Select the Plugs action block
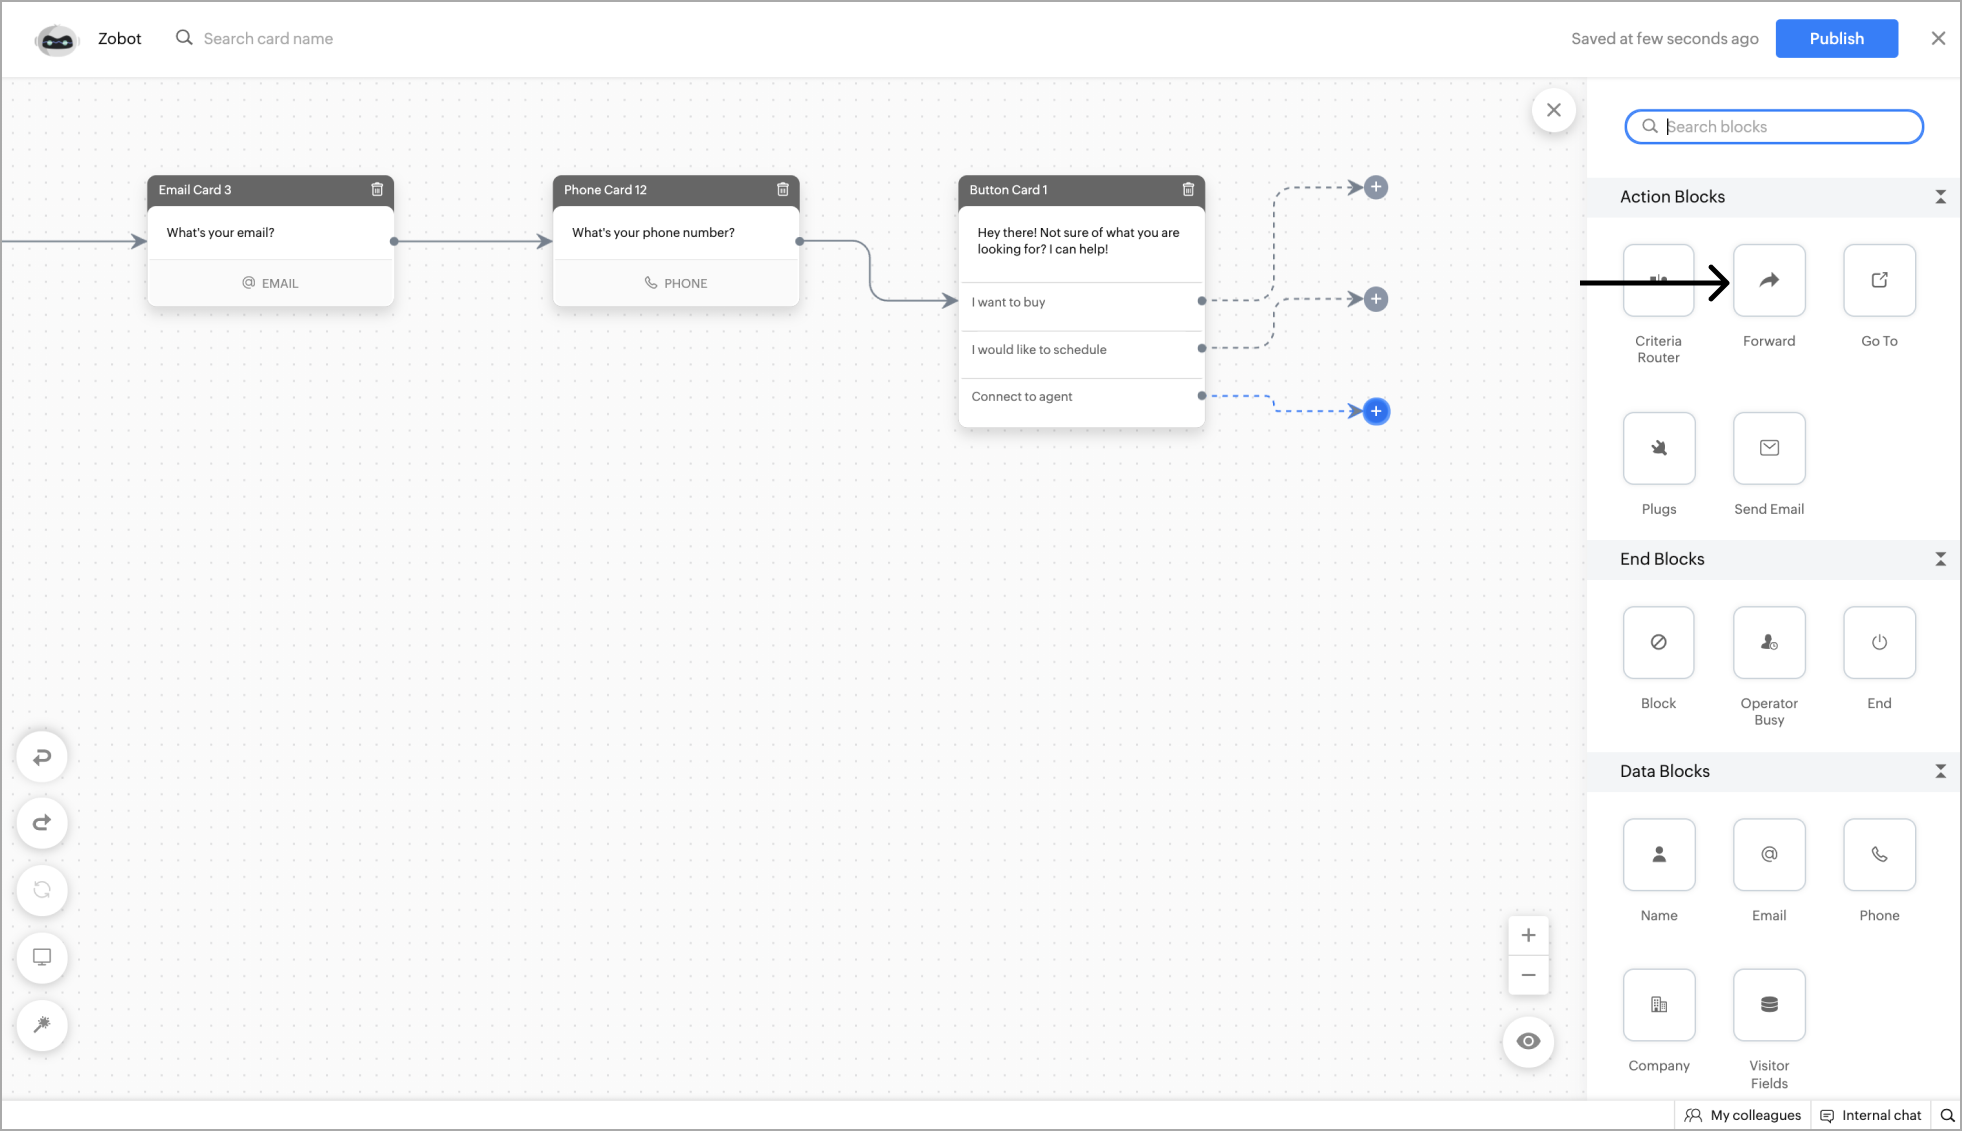 (1658, 448)
